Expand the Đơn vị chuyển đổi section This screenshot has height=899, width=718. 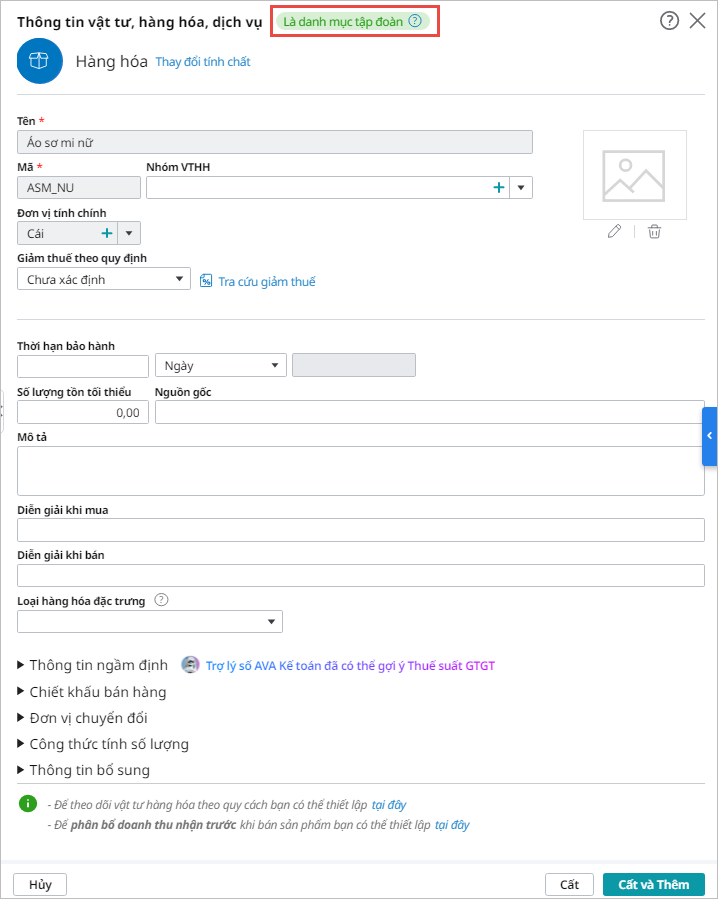22,717
